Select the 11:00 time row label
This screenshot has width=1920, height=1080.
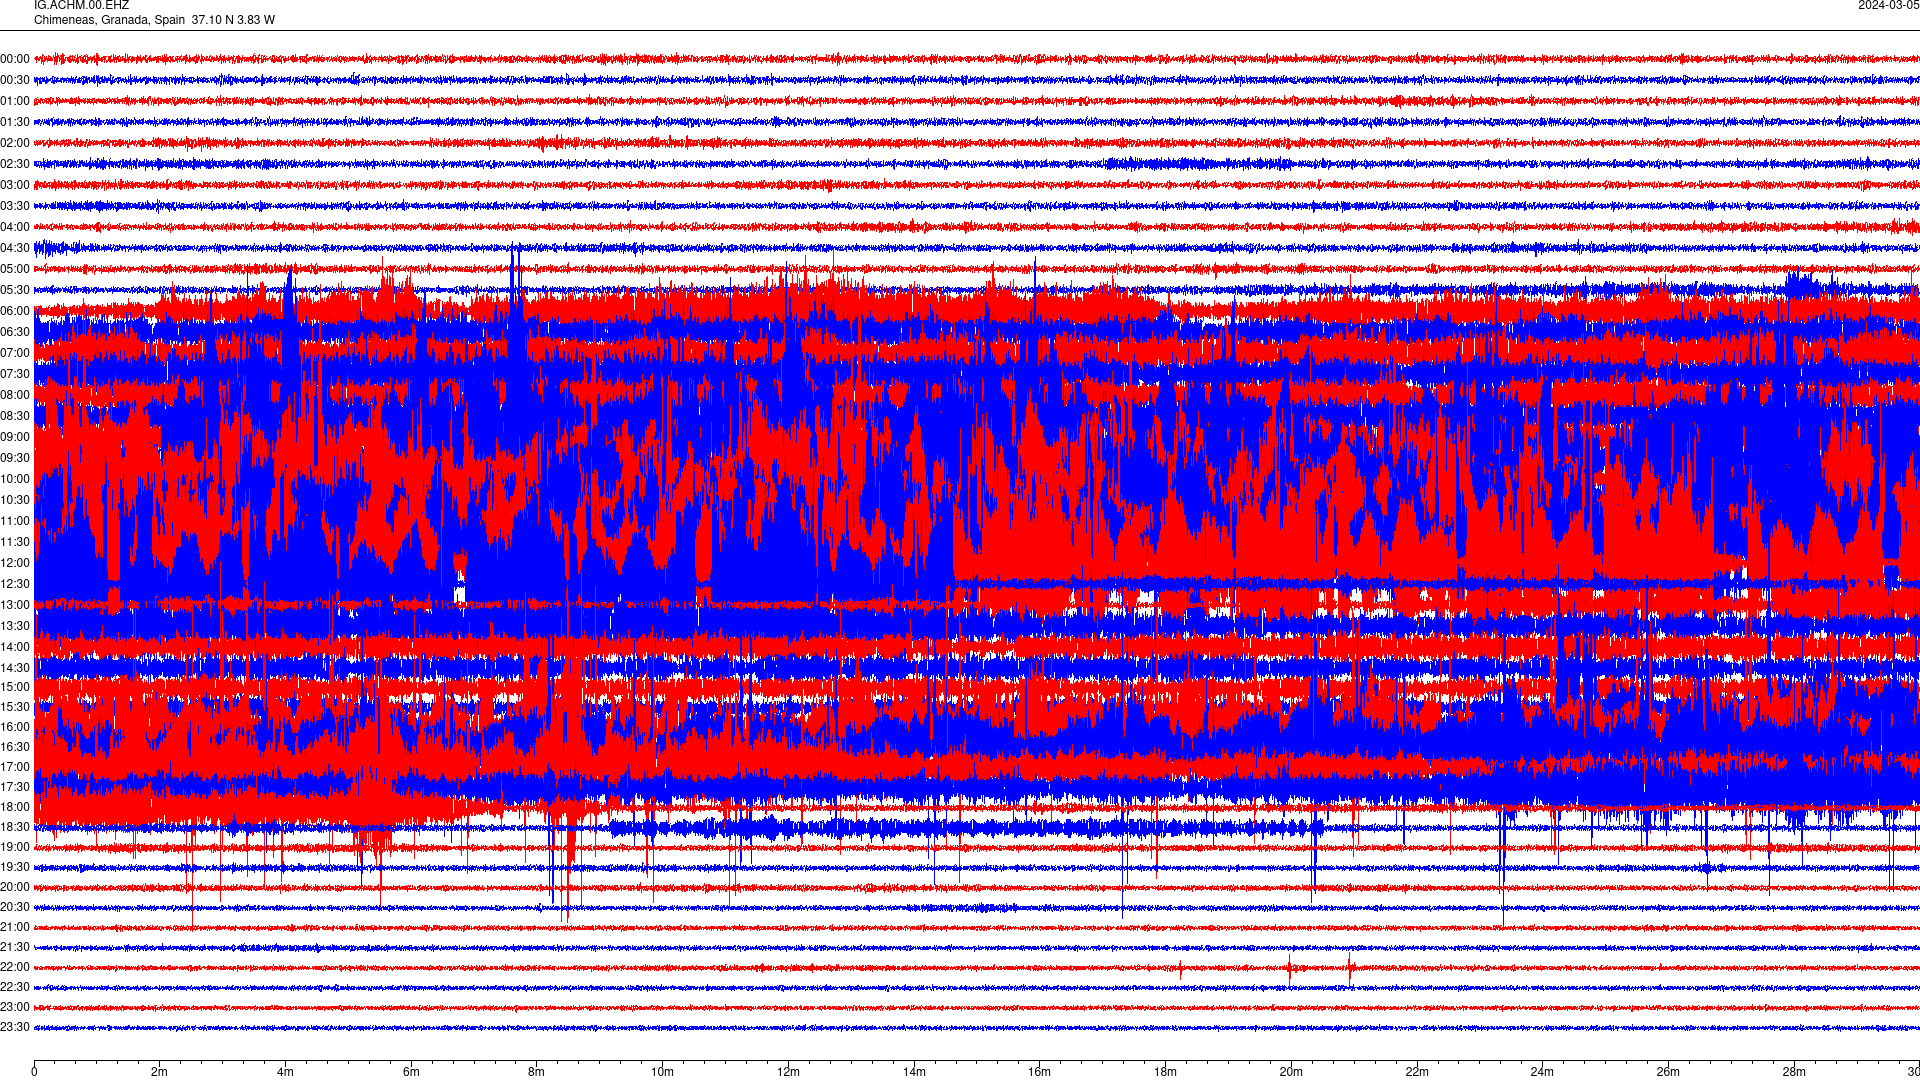(15, 521)
